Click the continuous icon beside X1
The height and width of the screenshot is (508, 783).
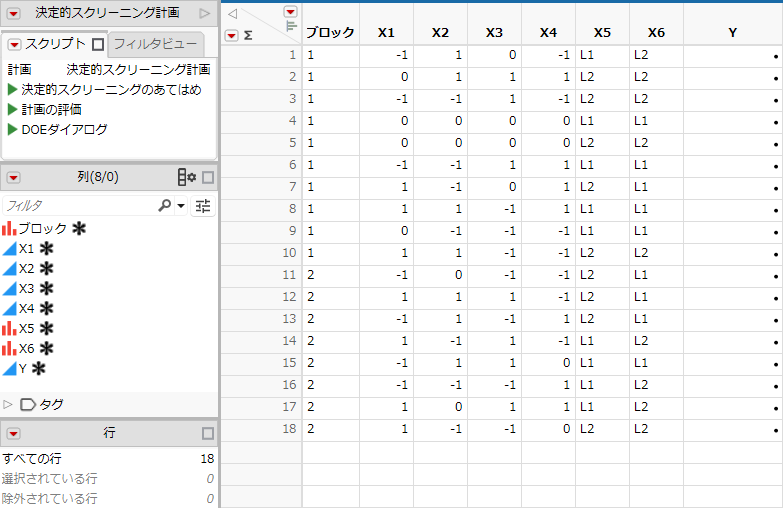point(9,248)
